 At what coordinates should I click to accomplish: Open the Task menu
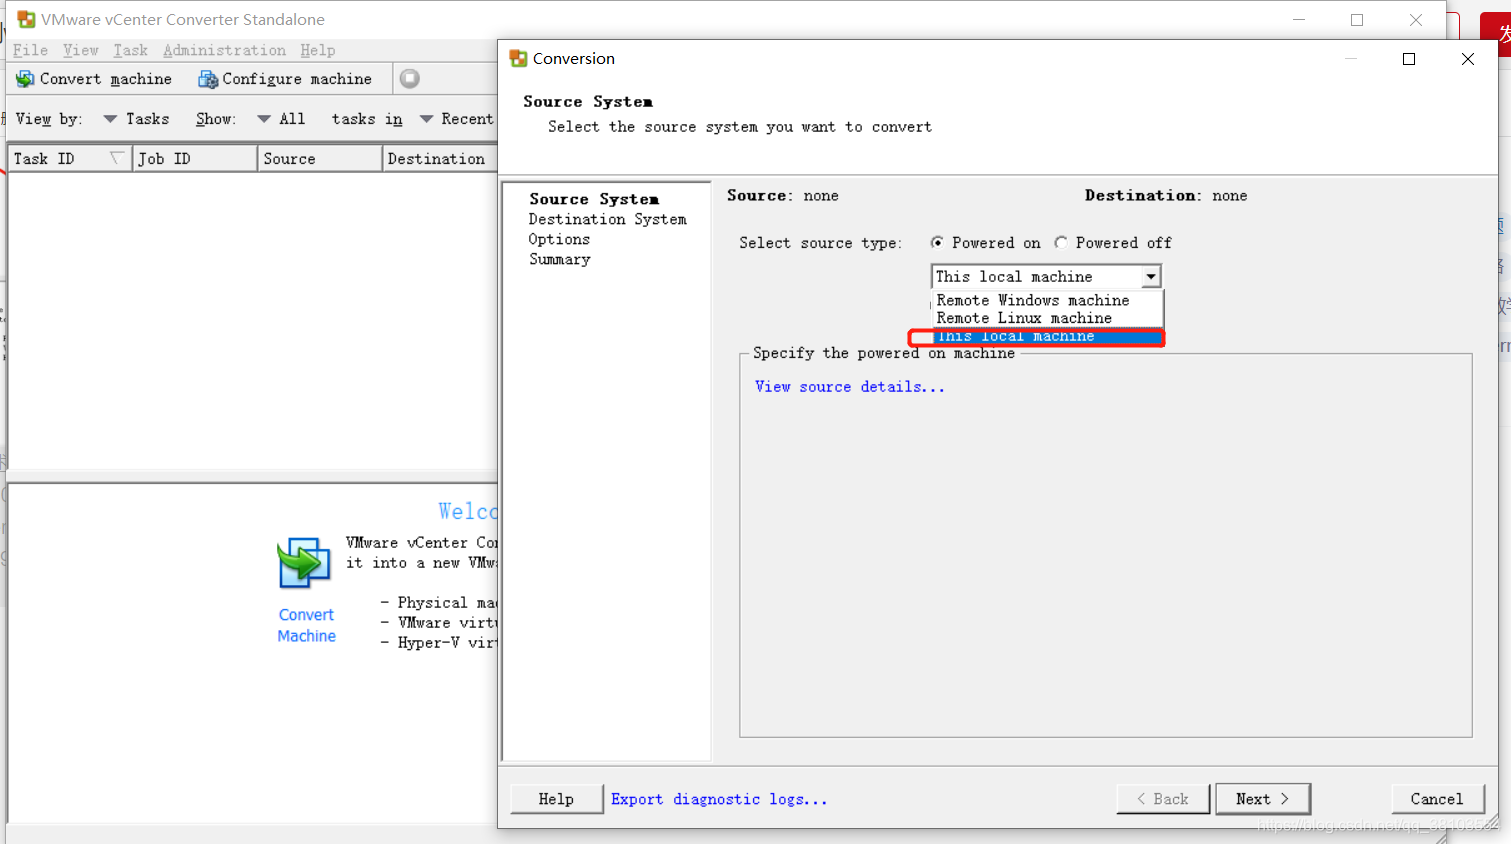[130, 50]
